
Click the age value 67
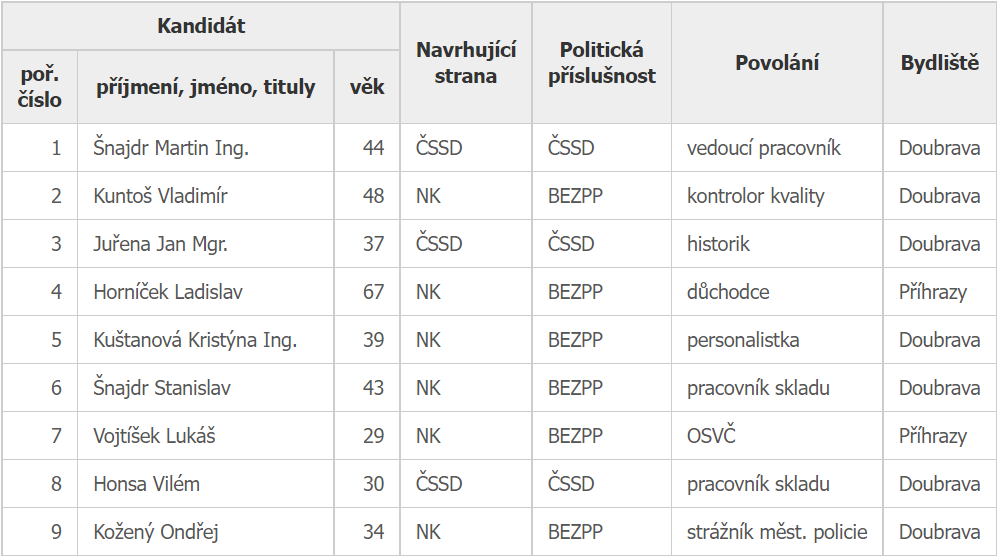click(373, 292)
